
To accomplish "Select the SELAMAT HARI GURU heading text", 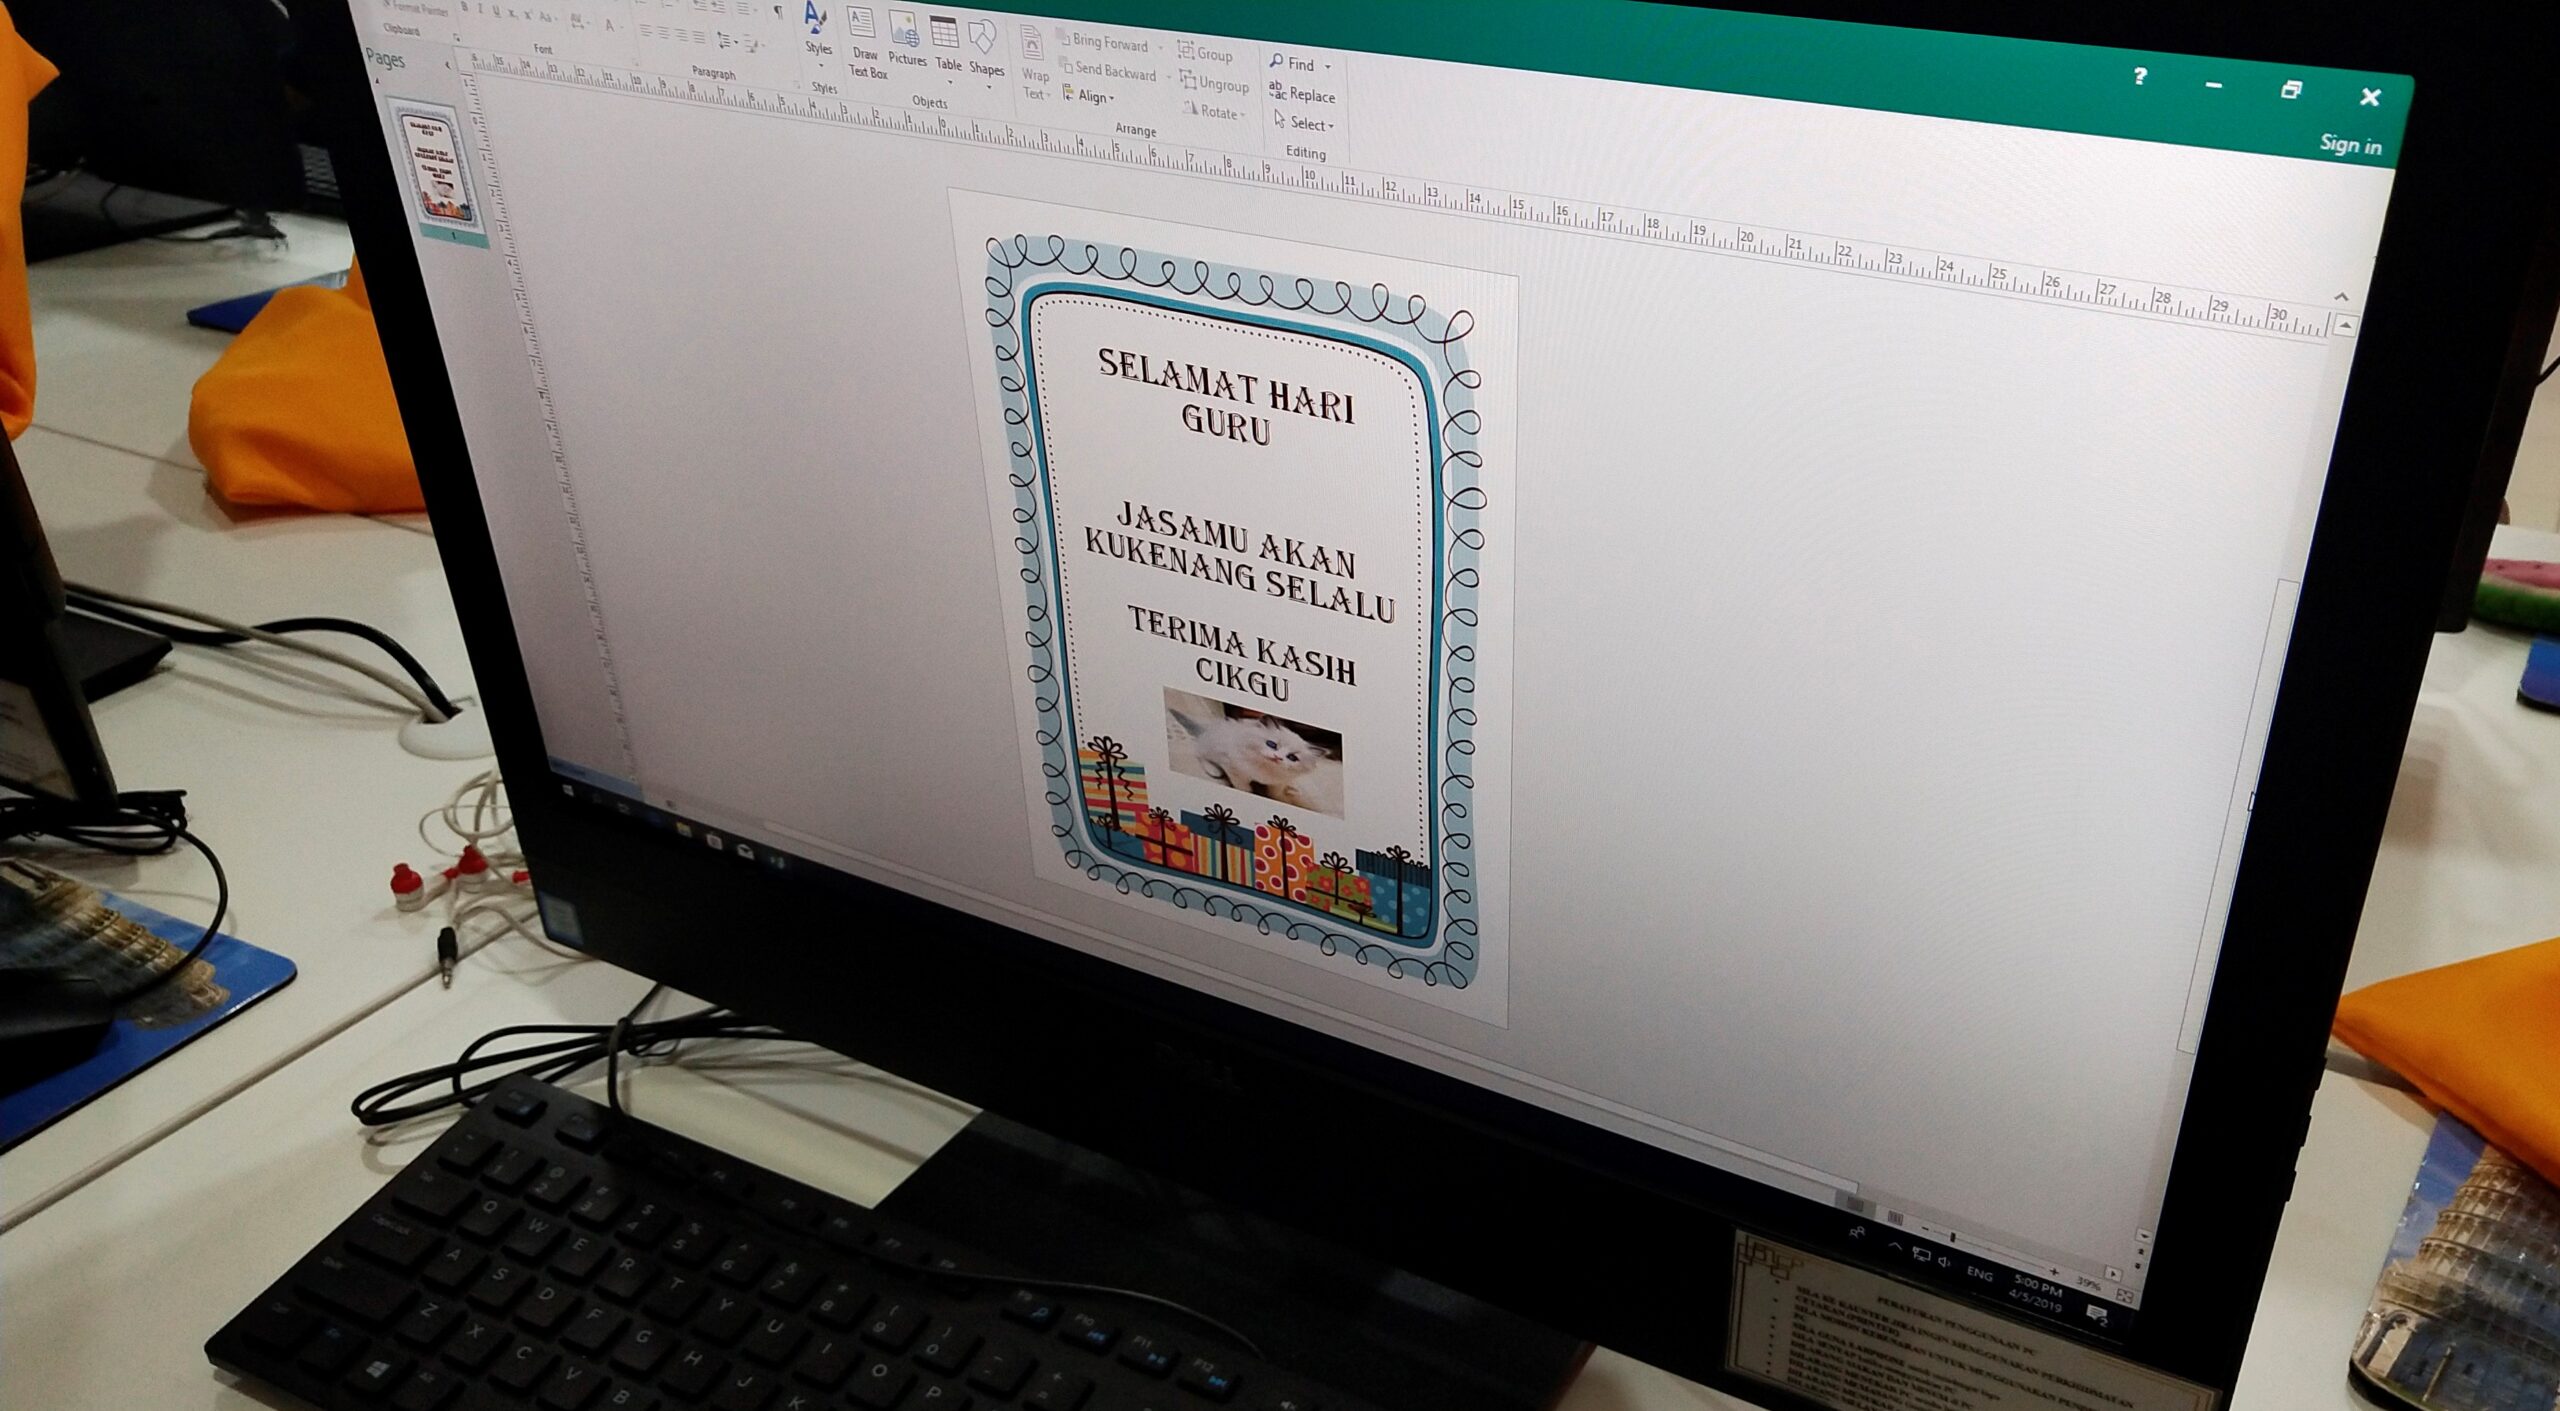I will 1226,397.
